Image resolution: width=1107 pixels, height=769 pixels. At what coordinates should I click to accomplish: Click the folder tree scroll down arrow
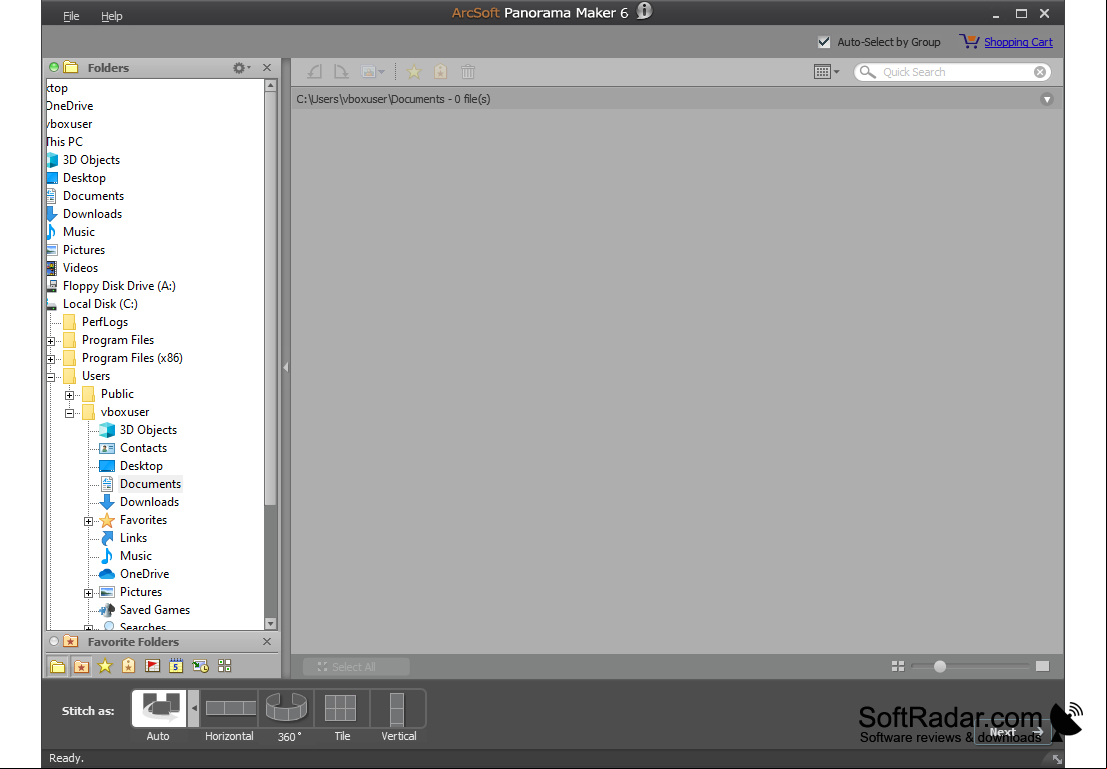(x=270, y=624)
